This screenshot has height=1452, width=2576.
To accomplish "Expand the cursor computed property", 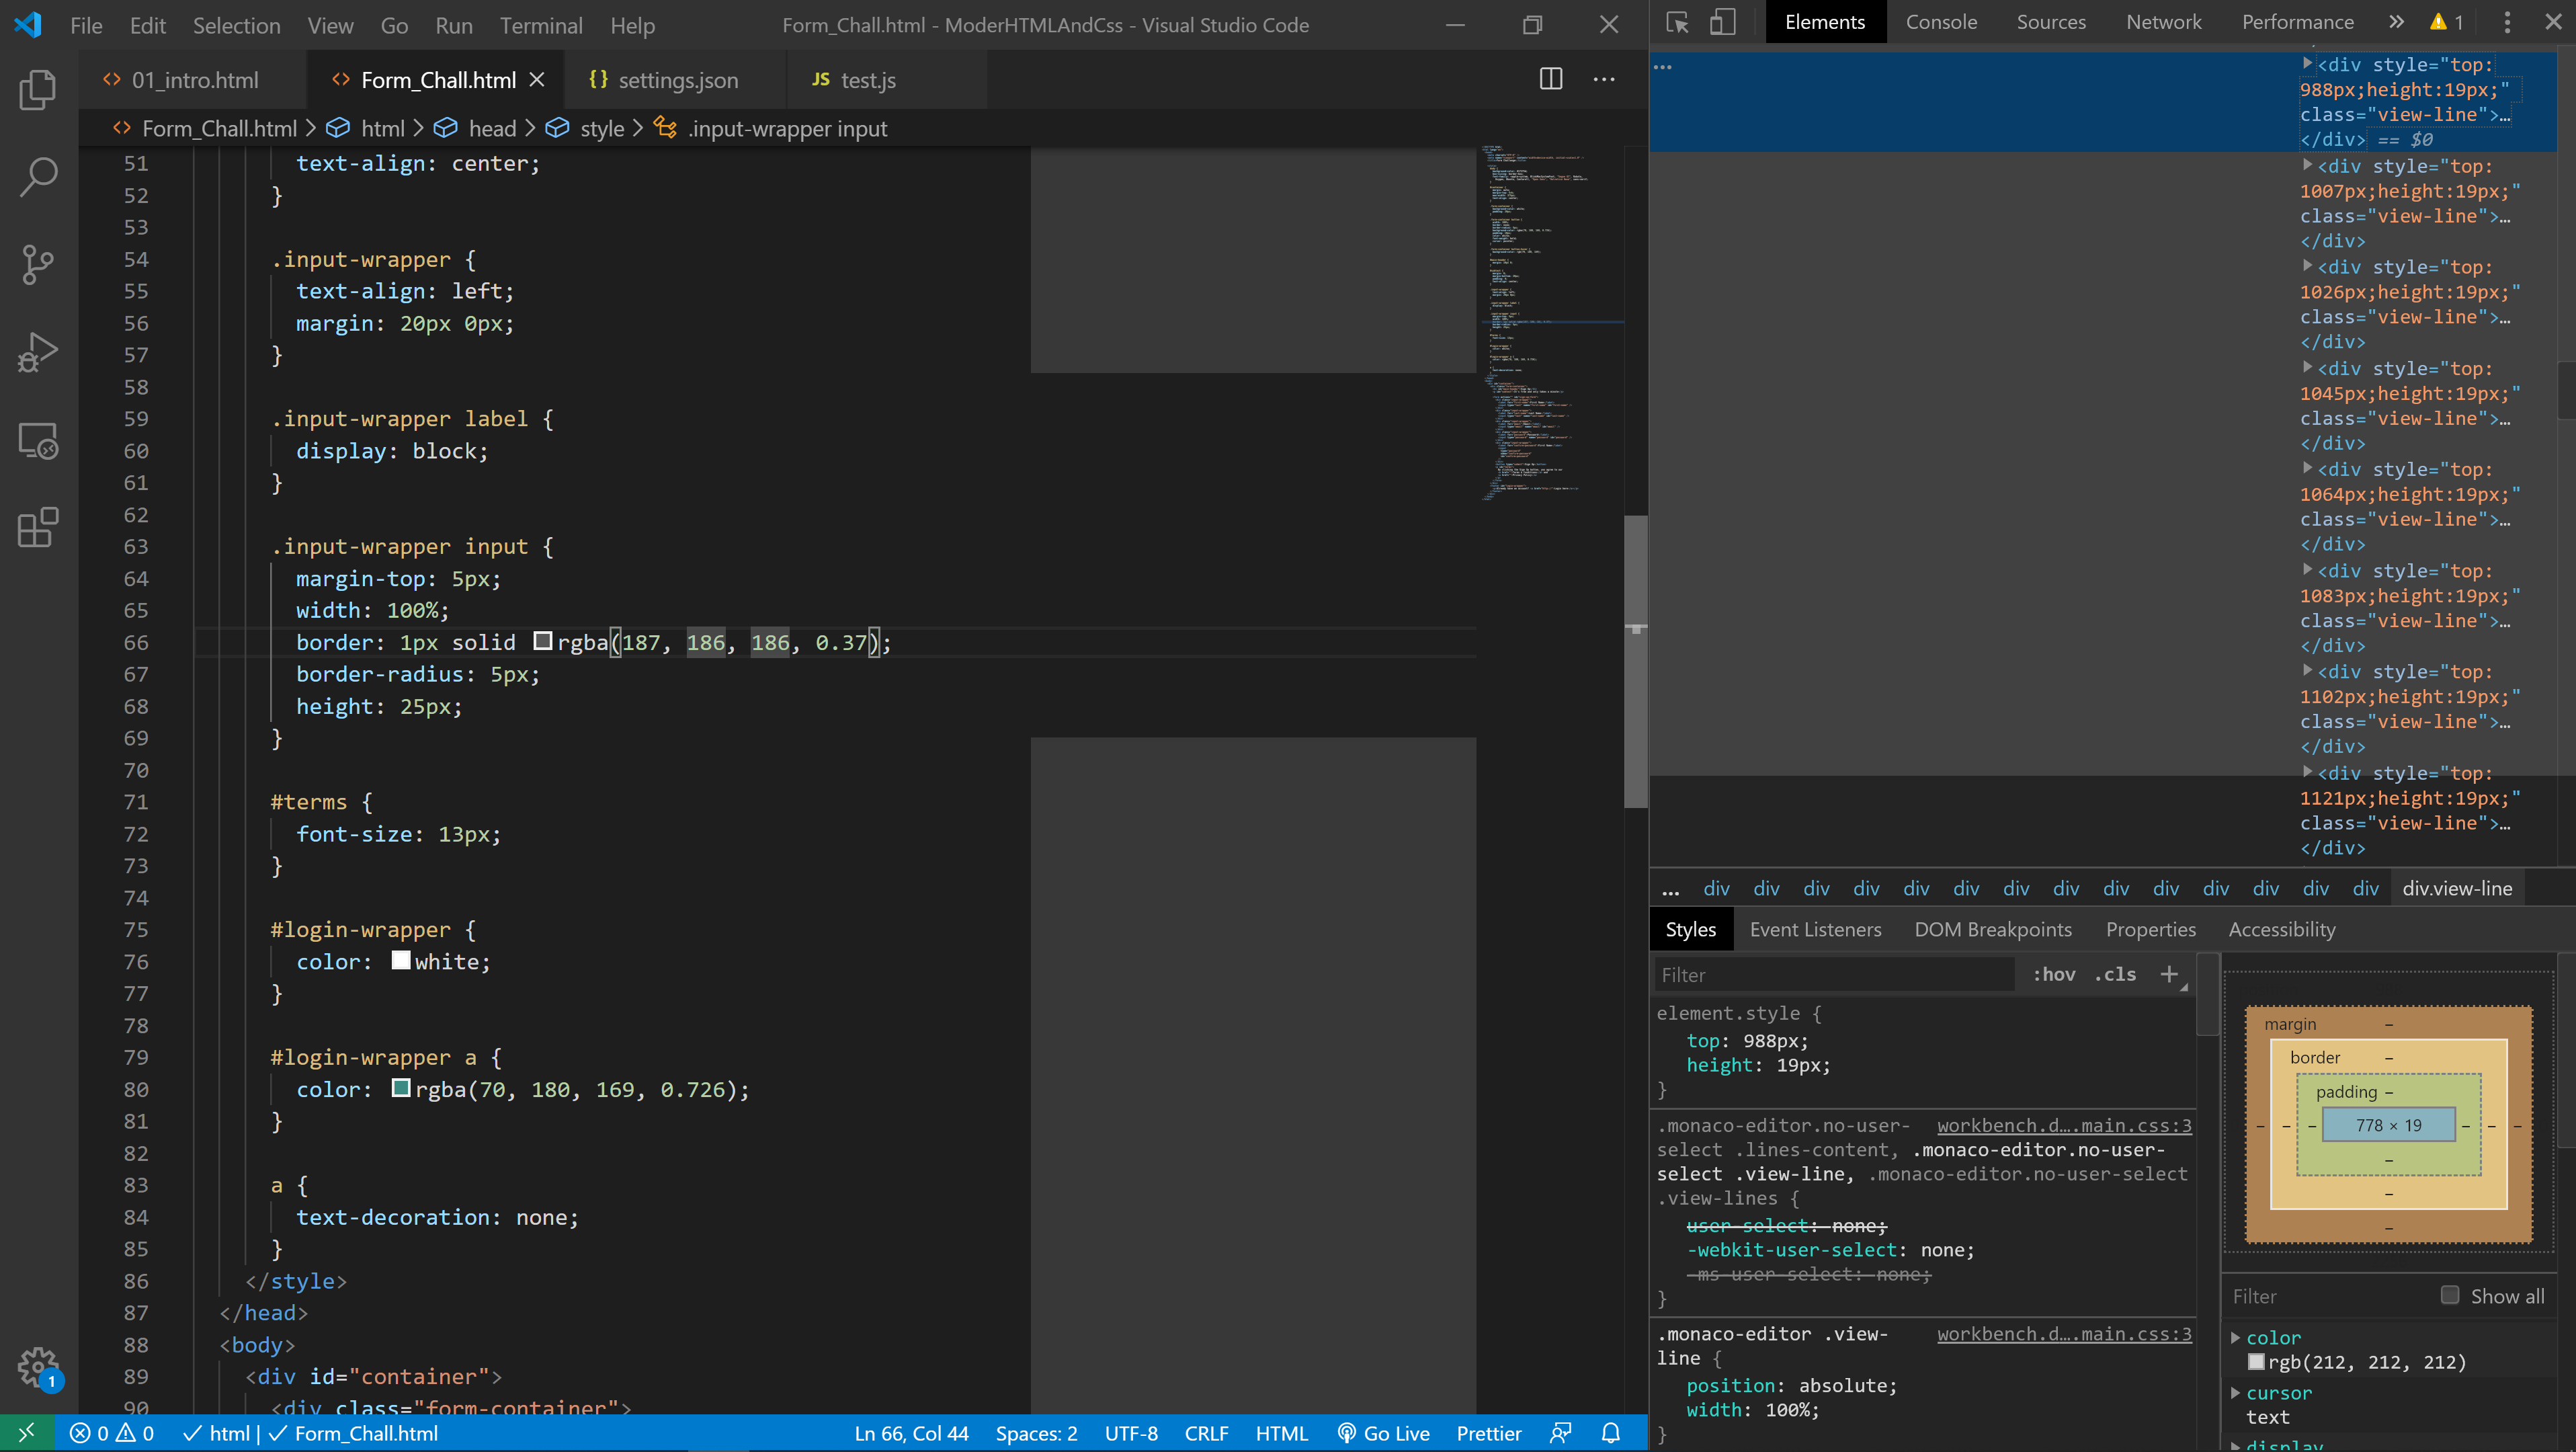I will (x=2235, y=1392).
